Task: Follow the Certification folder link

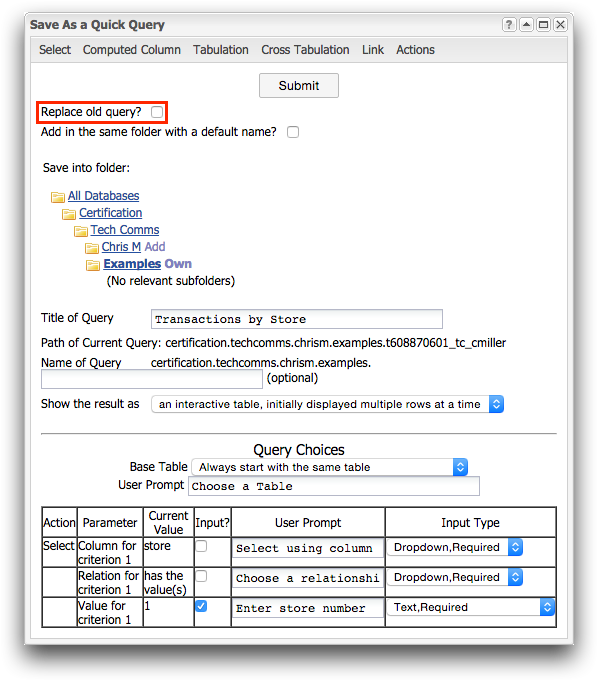Action: point(110,213)
